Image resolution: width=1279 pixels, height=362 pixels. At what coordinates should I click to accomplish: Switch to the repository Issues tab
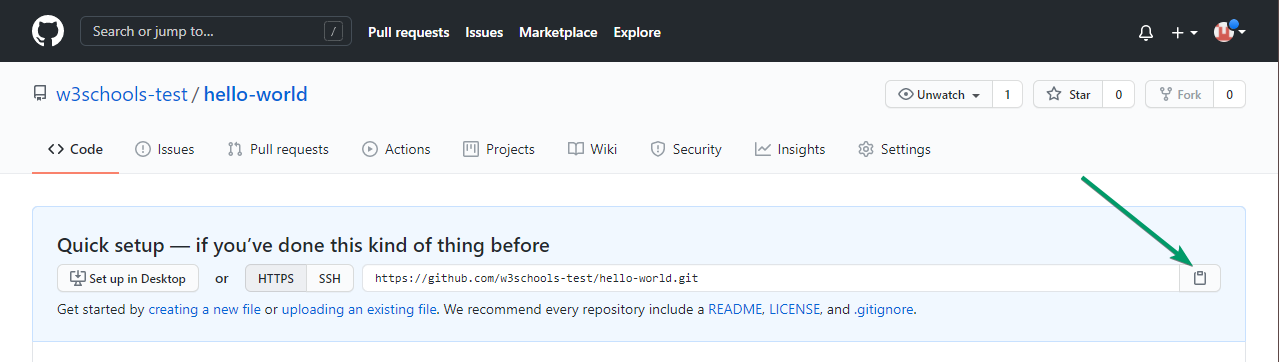[164, 149]
